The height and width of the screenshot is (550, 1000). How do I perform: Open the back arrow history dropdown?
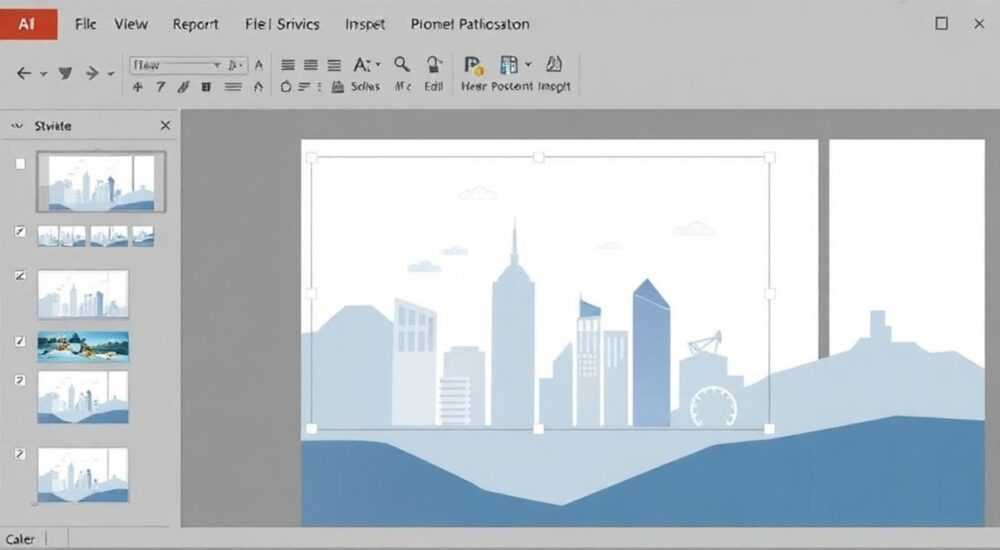click(x=43, y=74)
